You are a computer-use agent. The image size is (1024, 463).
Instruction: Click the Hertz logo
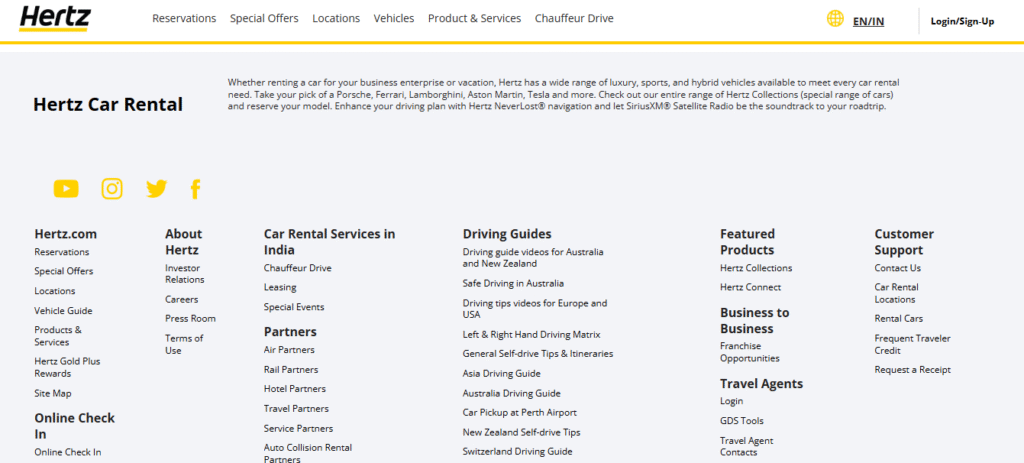(55, 19)
